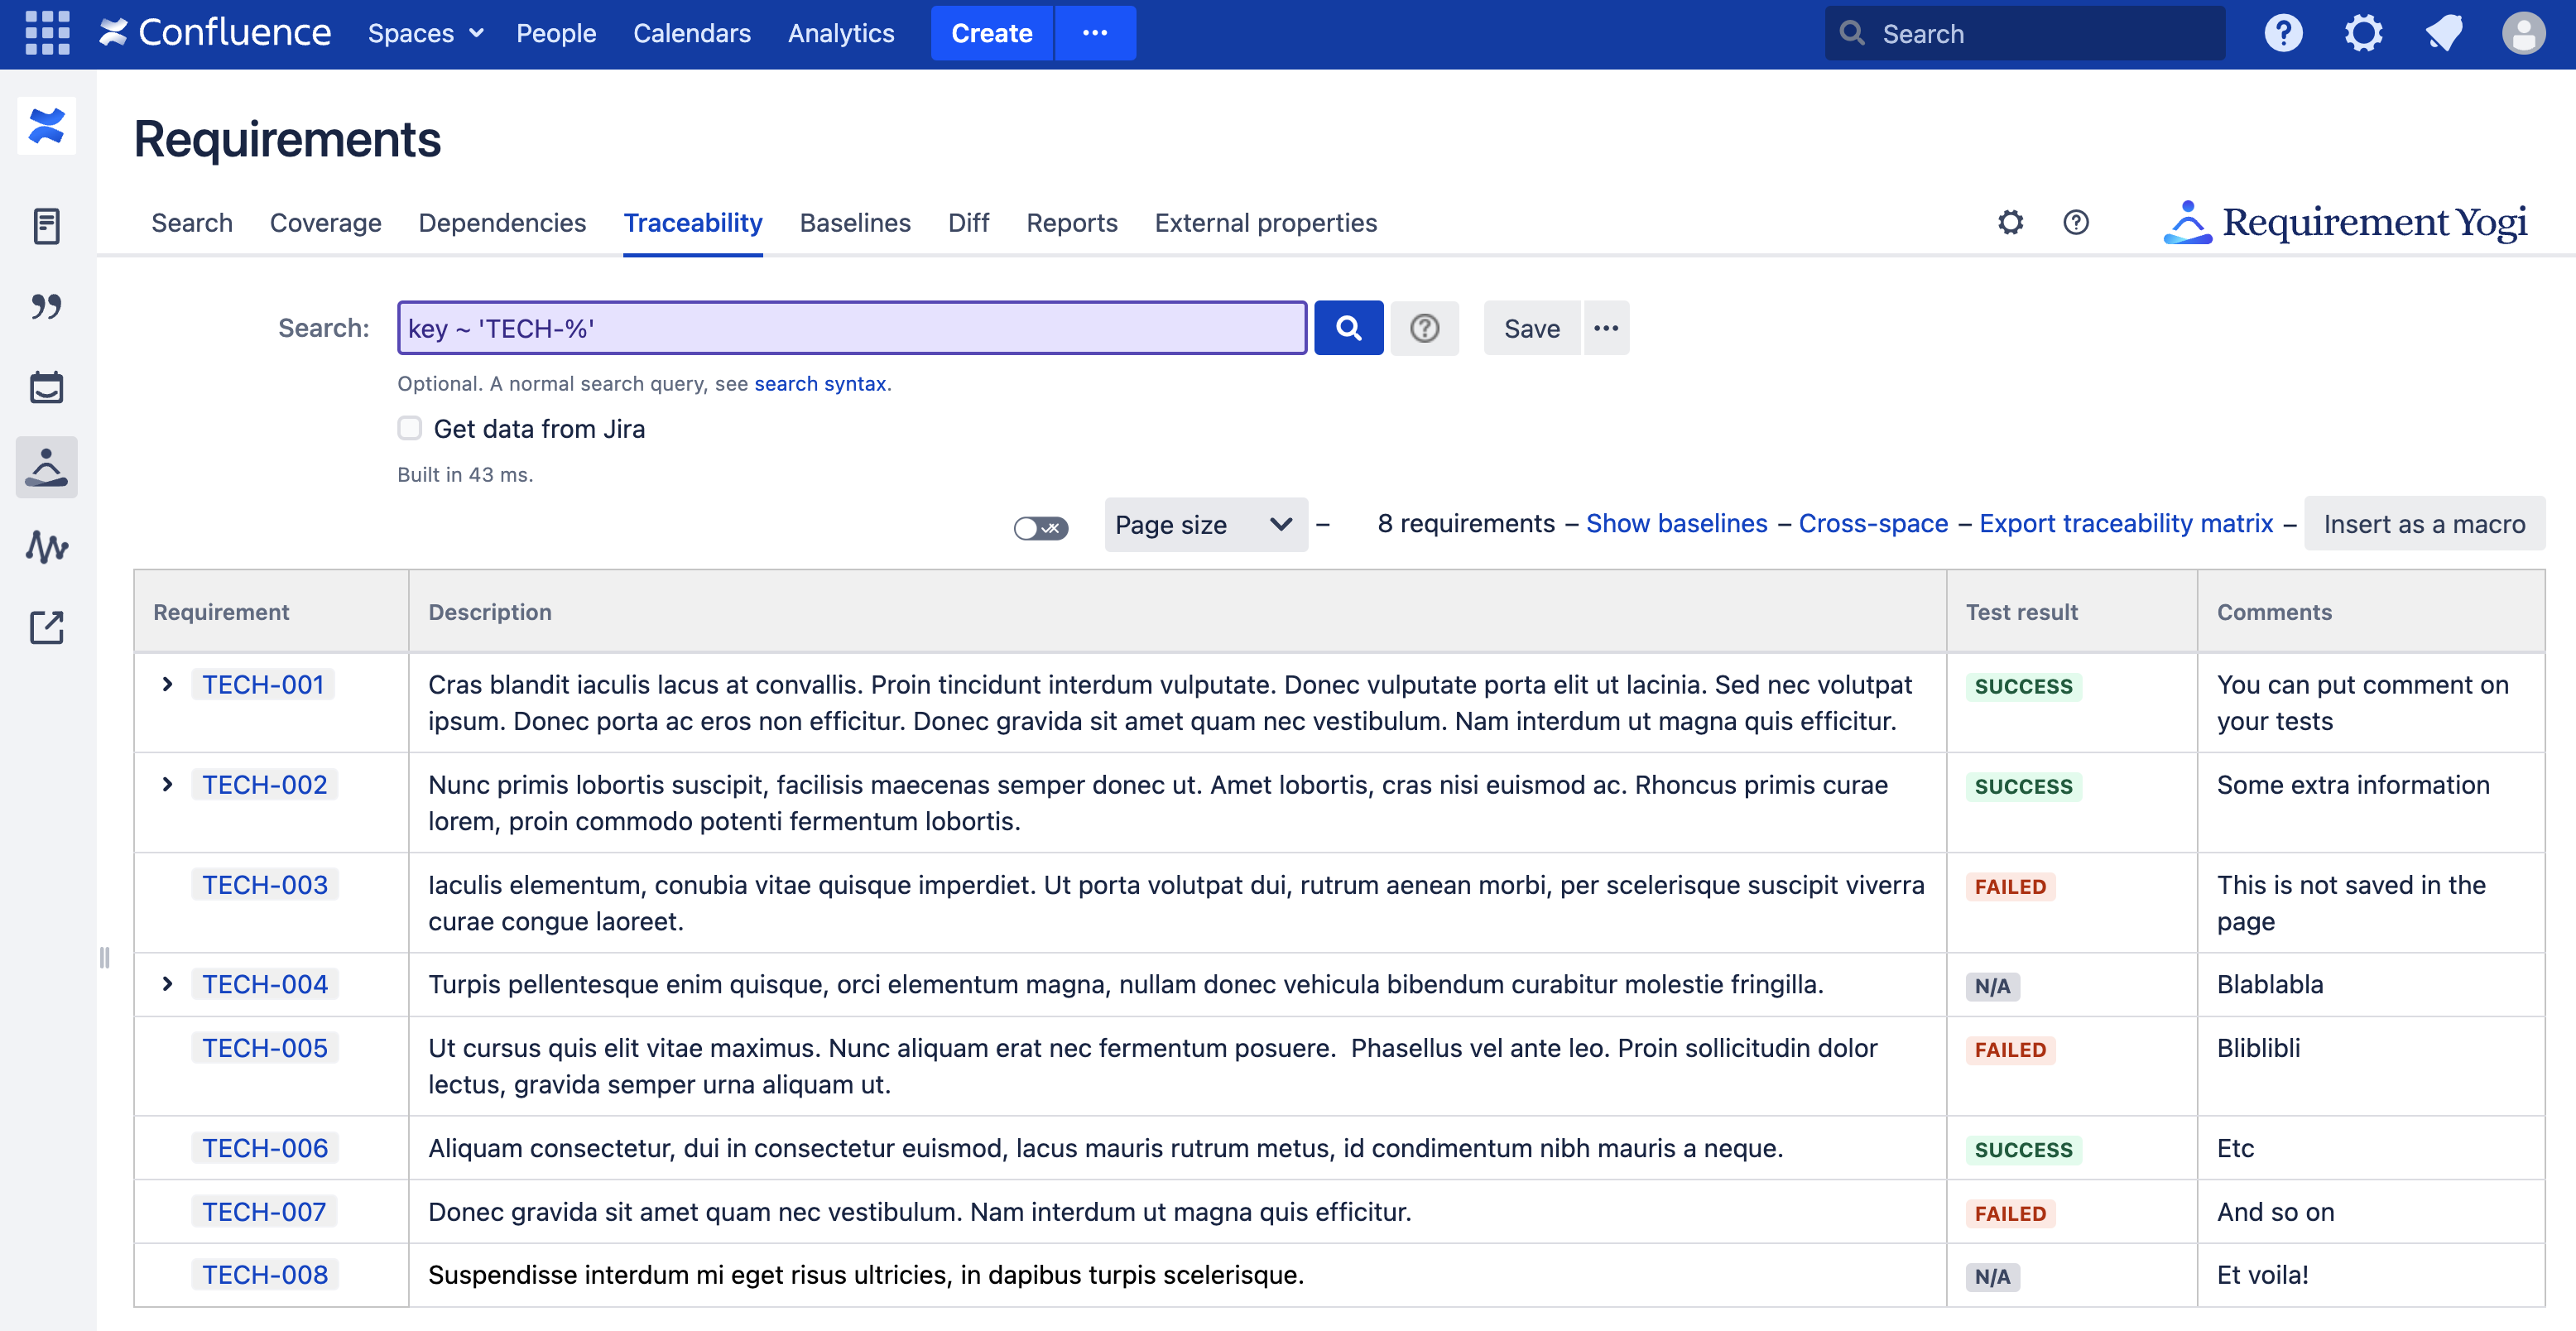Enable Get data from Jira checkbox

pos(410,429)
